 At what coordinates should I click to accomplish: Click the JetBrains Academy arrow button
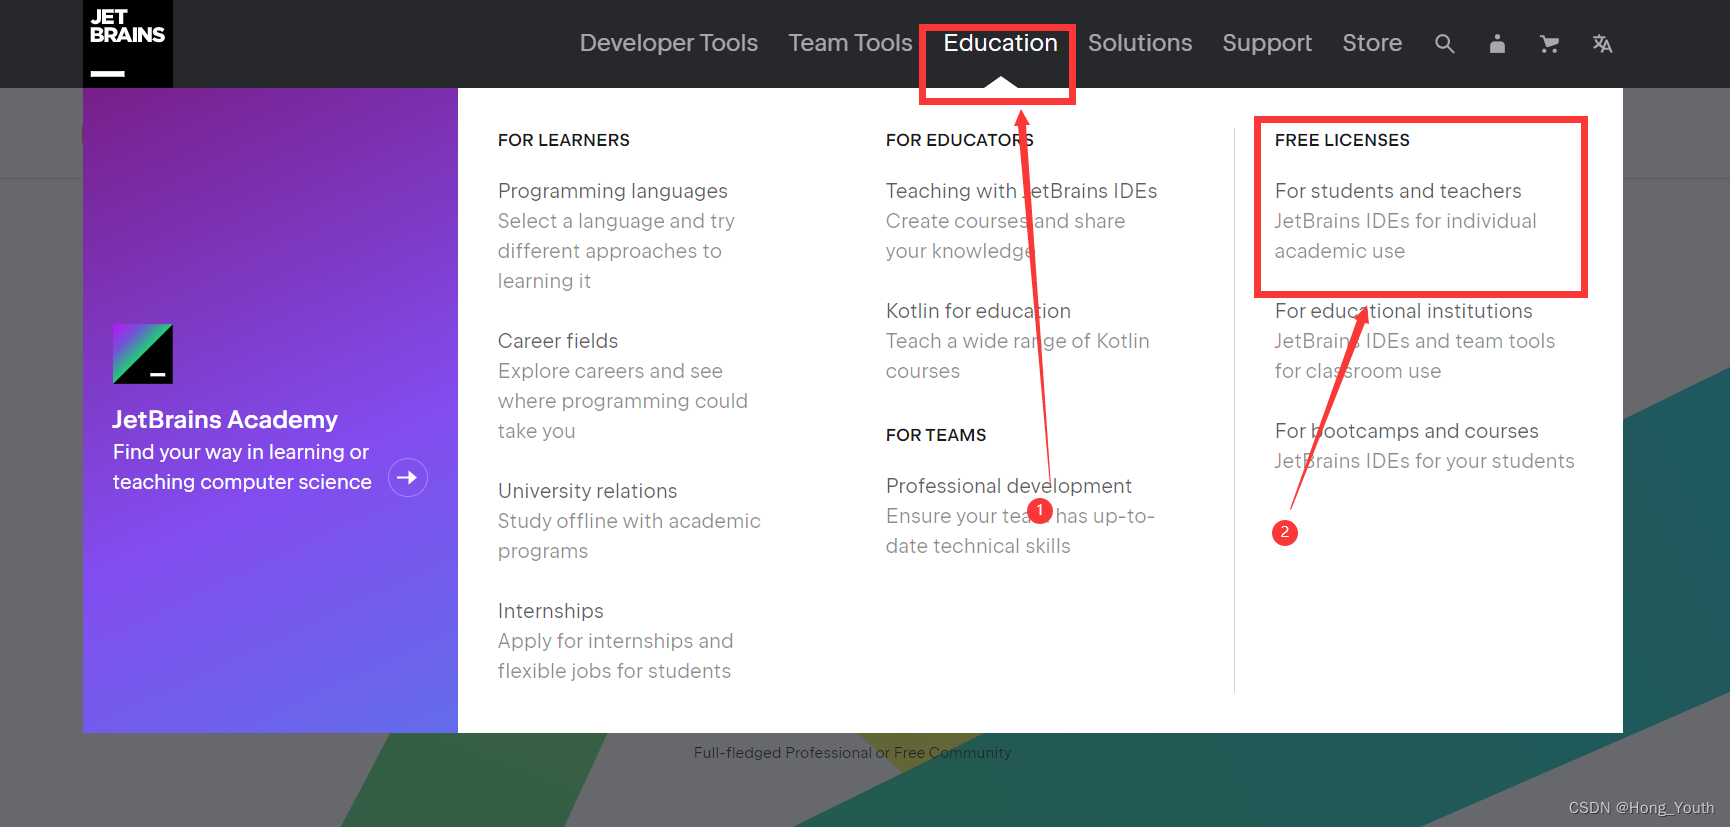[x=408, y=478]
